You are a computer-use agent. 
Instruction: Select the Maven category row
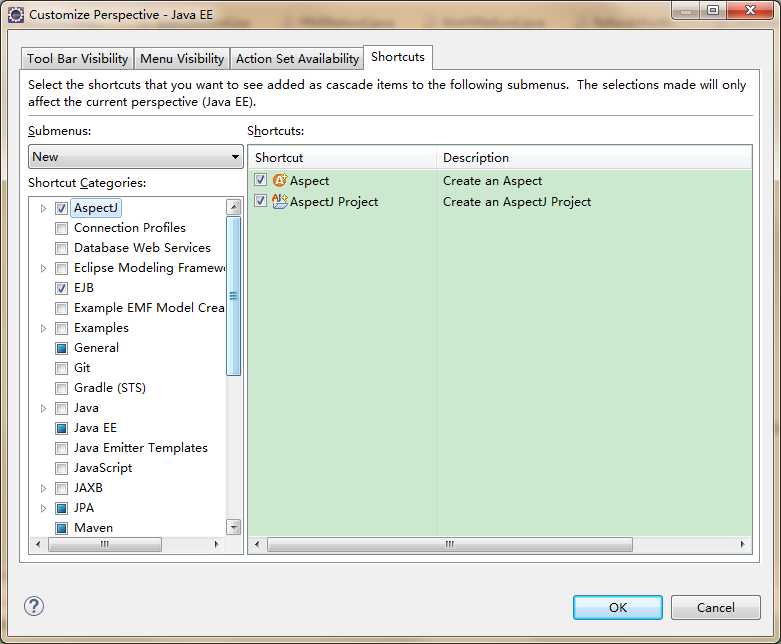point(93,528)
